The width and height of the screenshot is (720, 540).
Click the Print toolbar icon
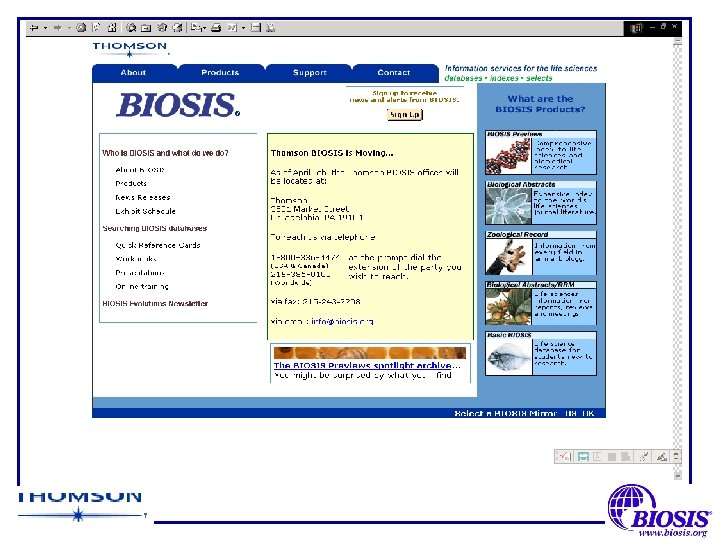coord(216,28)
